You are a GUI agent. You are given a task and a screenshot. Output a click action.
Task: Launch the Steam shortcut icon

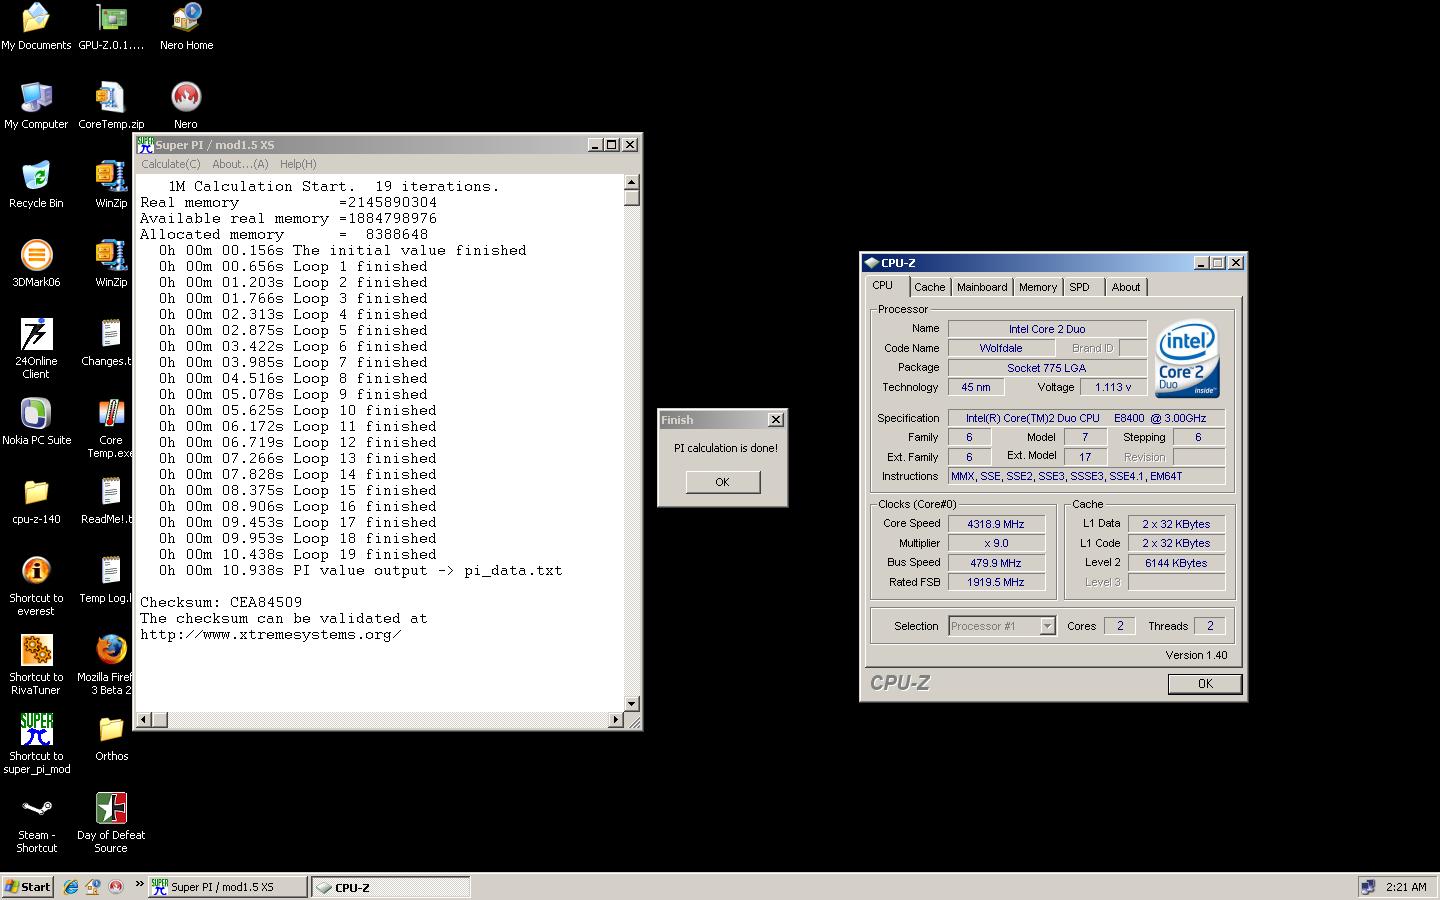pos(36,823)
